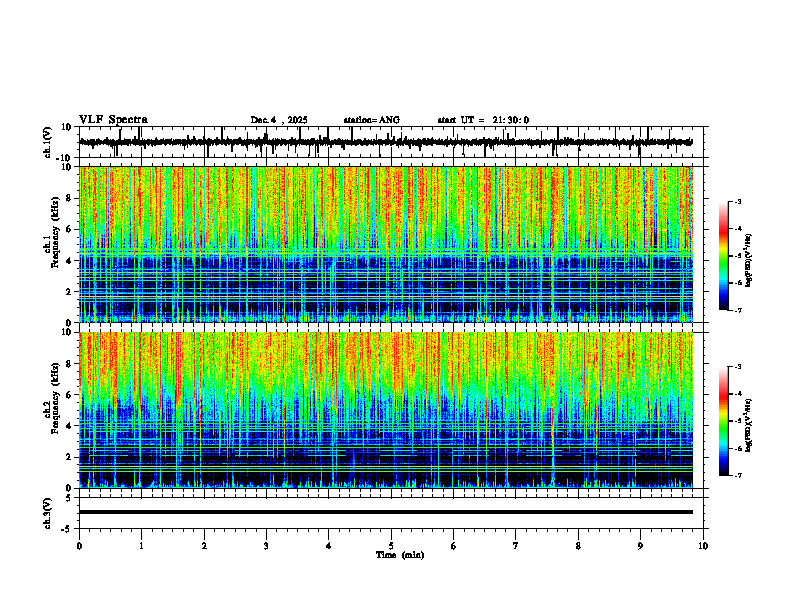Click time-axis tick label "2"
The width and height of the screenshot is (792, 612).
click(x=204, y=546)
